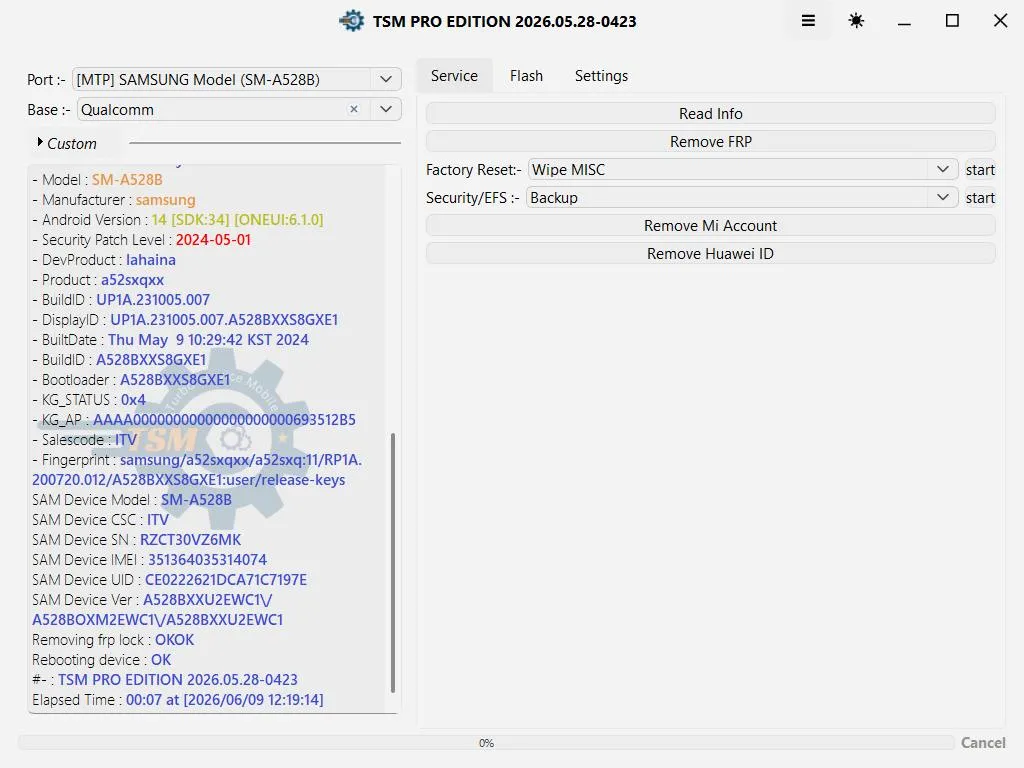The height and width of the screenshot is (768, 1024).
Task: Click the Remove FRP button
Action: (711, 142)
